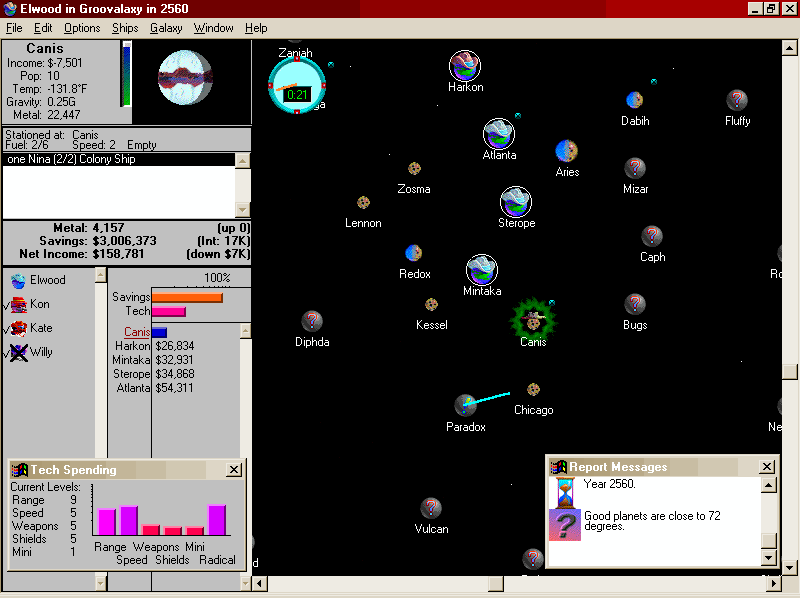Select the Canis star surrounded by green burst
The height and width of the screenshot is (598, 800).
click(x=532, y=318)
